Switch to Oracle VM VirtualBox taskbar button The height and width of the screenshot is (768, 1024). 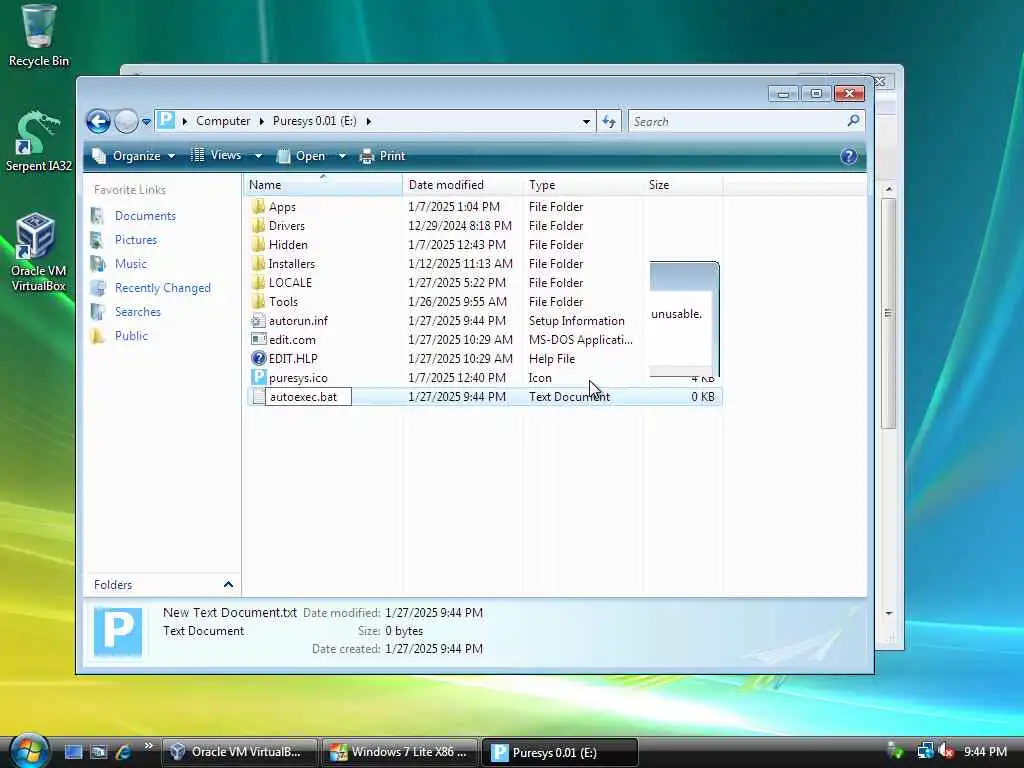[239, 752]
